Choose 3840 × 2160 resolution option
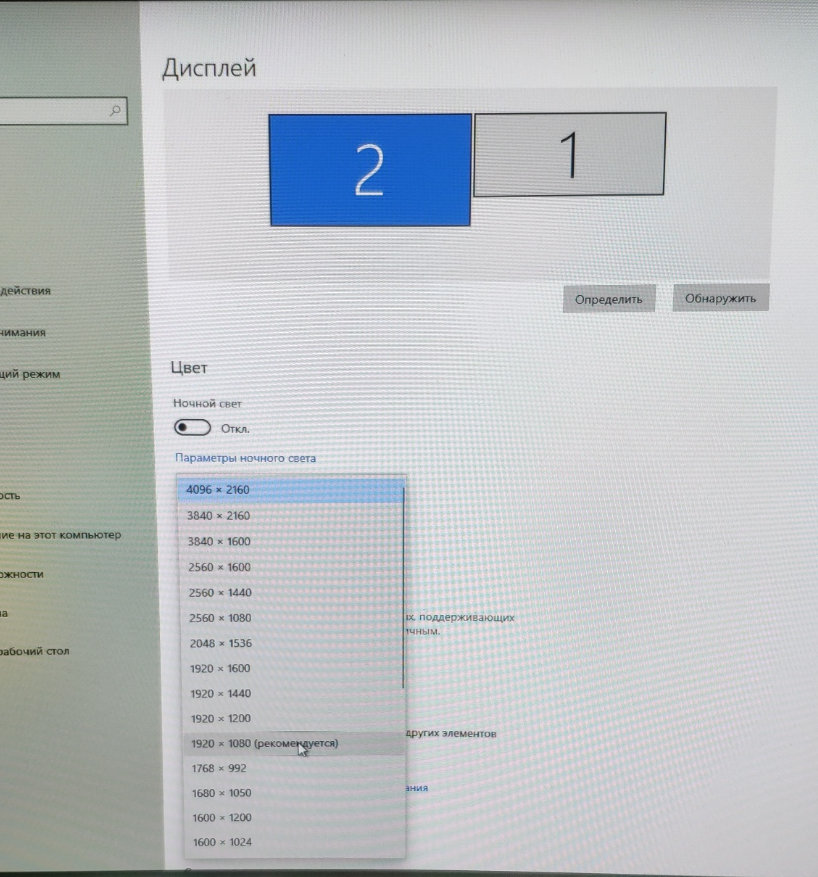This screenshot has width=818, height=877. [217, 516]
